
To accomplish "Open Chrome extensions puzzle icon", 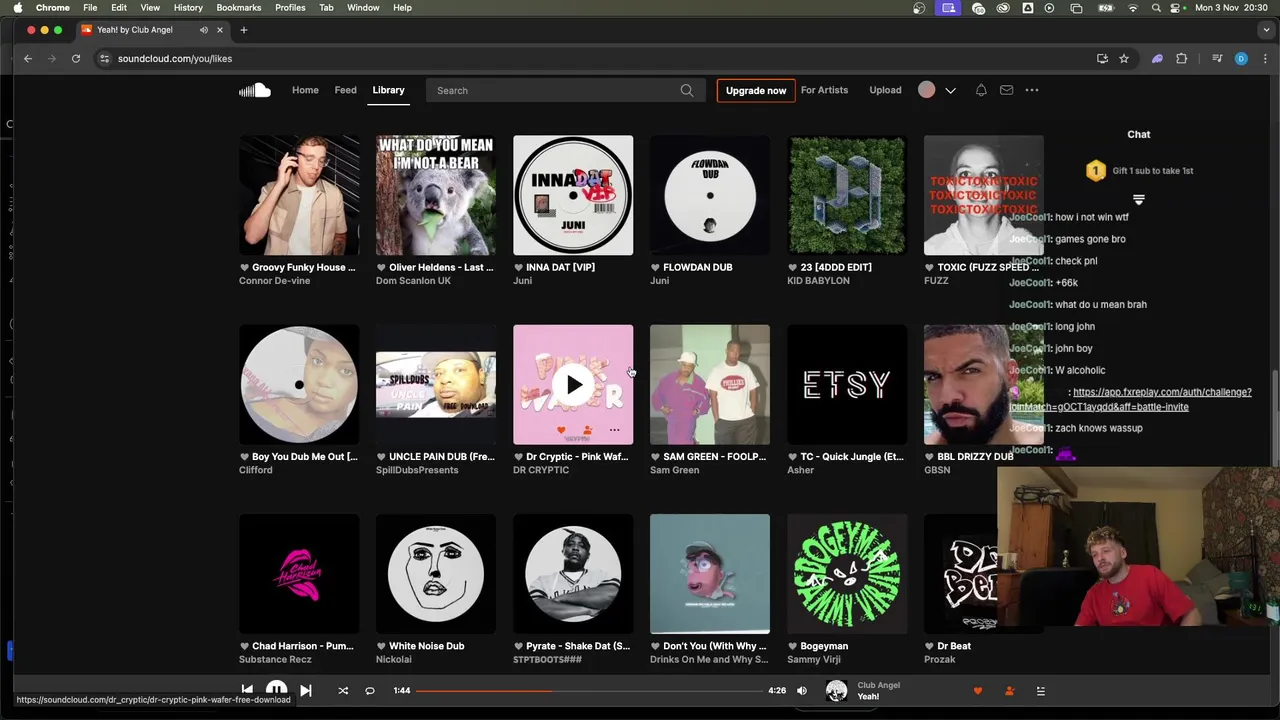I will pos(1181,59).
